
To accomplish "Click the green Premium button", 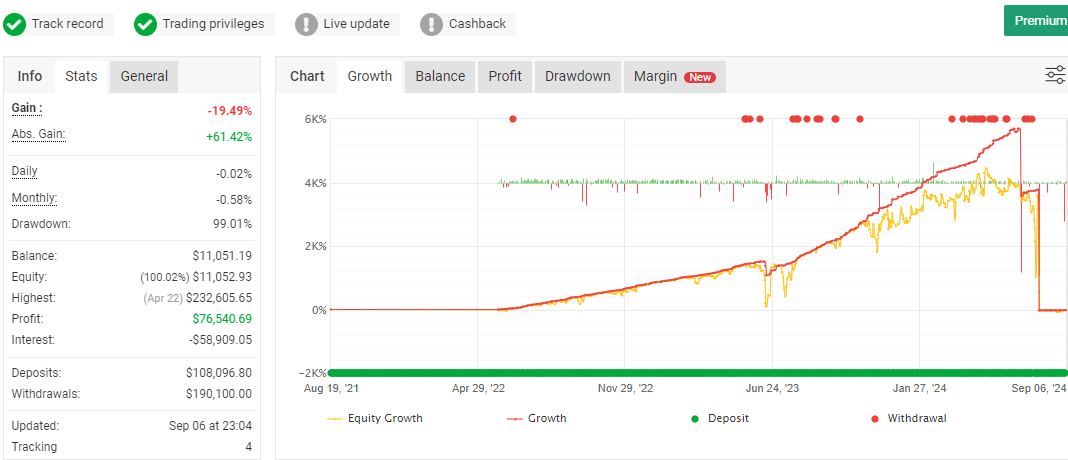I will (1036, 20).
